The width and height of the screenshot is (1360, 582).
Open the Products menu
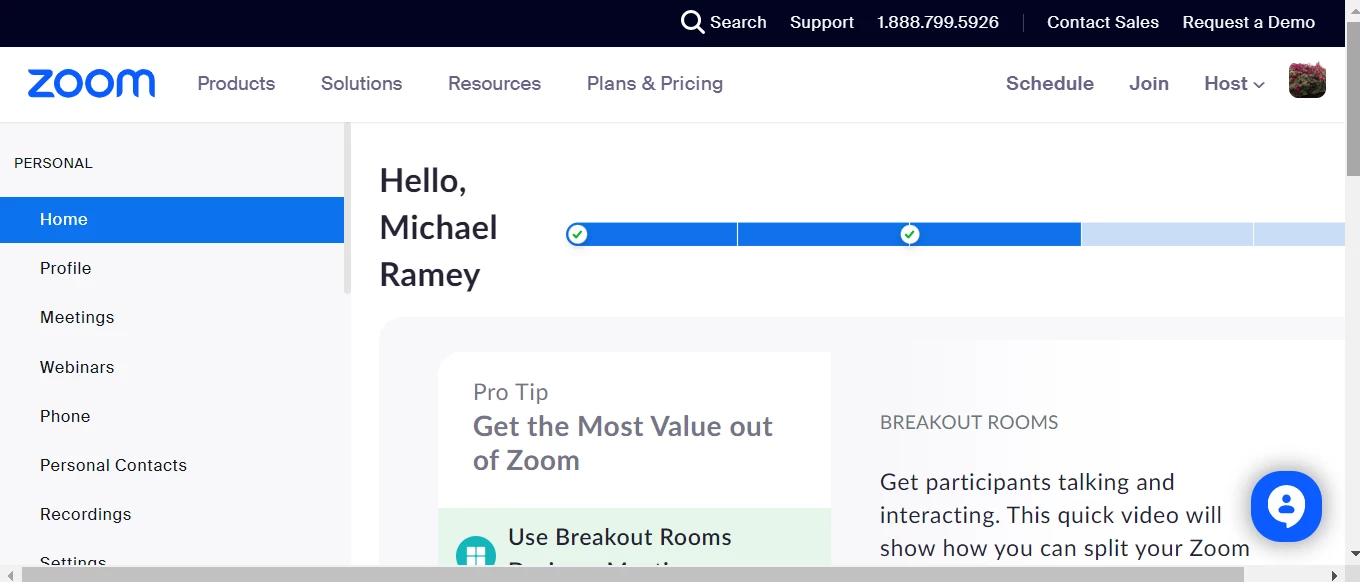(236, 84)
